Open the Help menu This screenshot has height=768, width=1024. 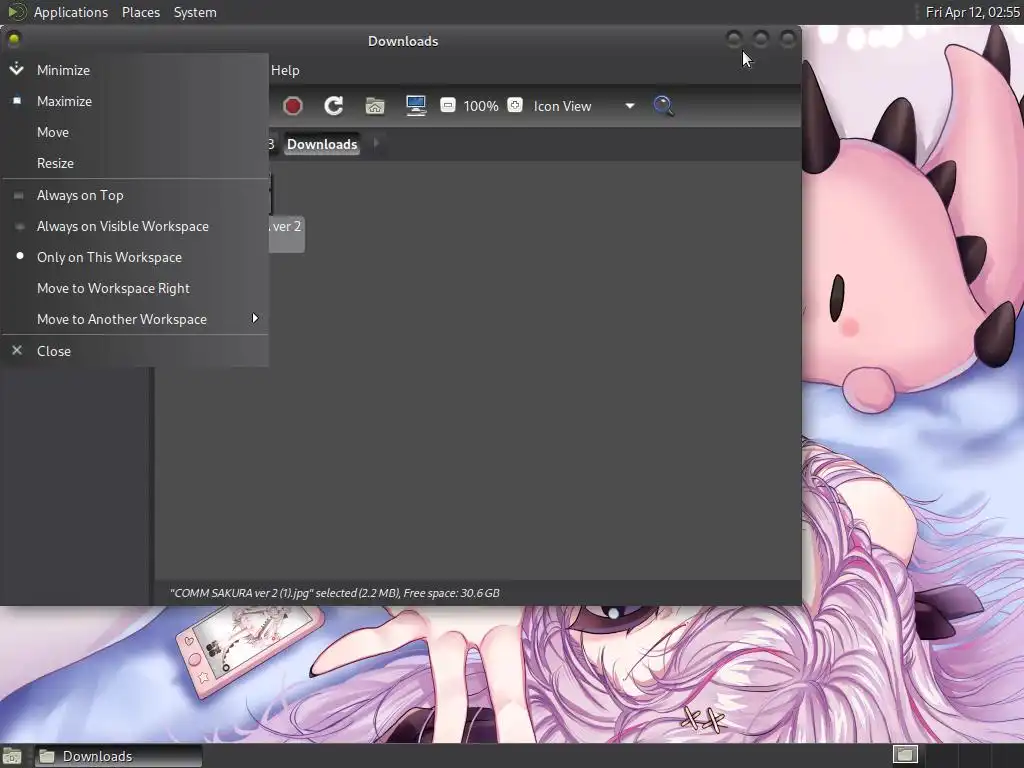click(x=285, y=71)
